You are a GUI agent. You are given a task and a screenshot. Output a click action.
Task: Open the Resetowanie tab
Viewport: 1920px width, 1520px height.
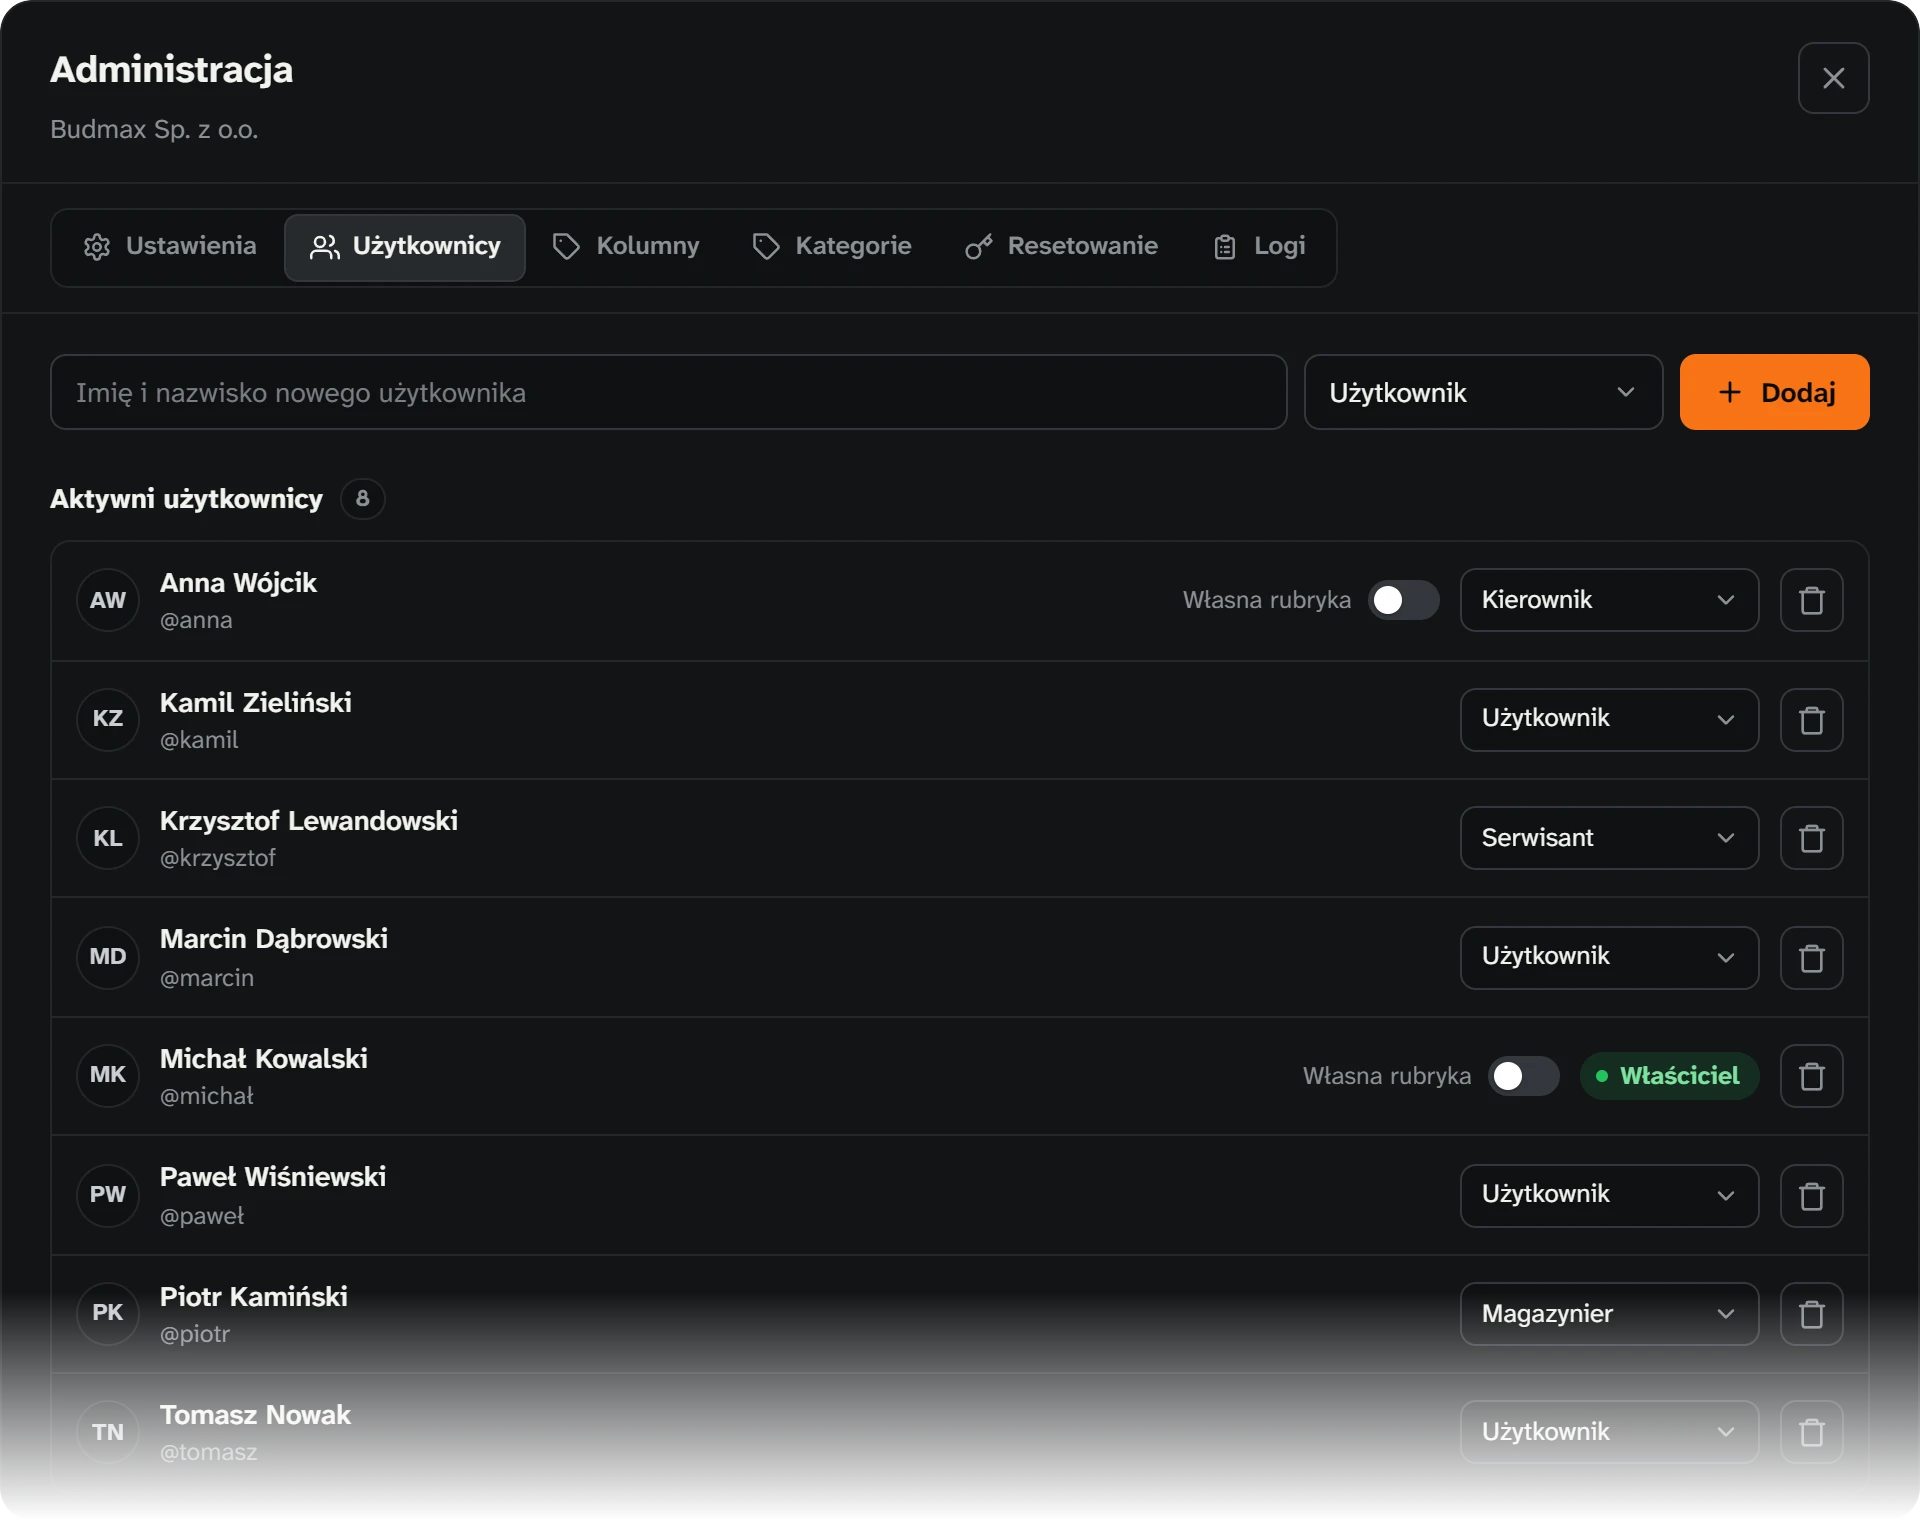click(1061, 247)
